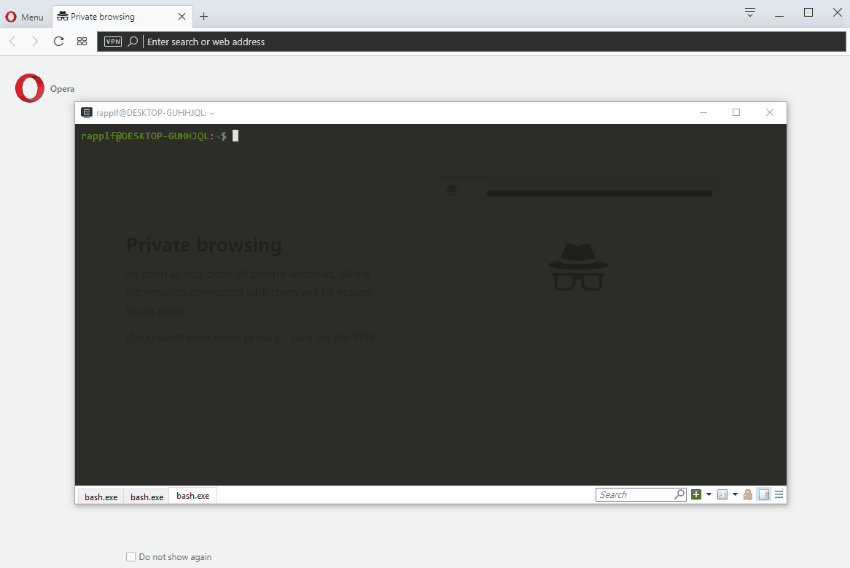Open Opera's tab menu icon in title bar
Screen dimensions: 850x568
pyautogui.click(x=750, y=12)
